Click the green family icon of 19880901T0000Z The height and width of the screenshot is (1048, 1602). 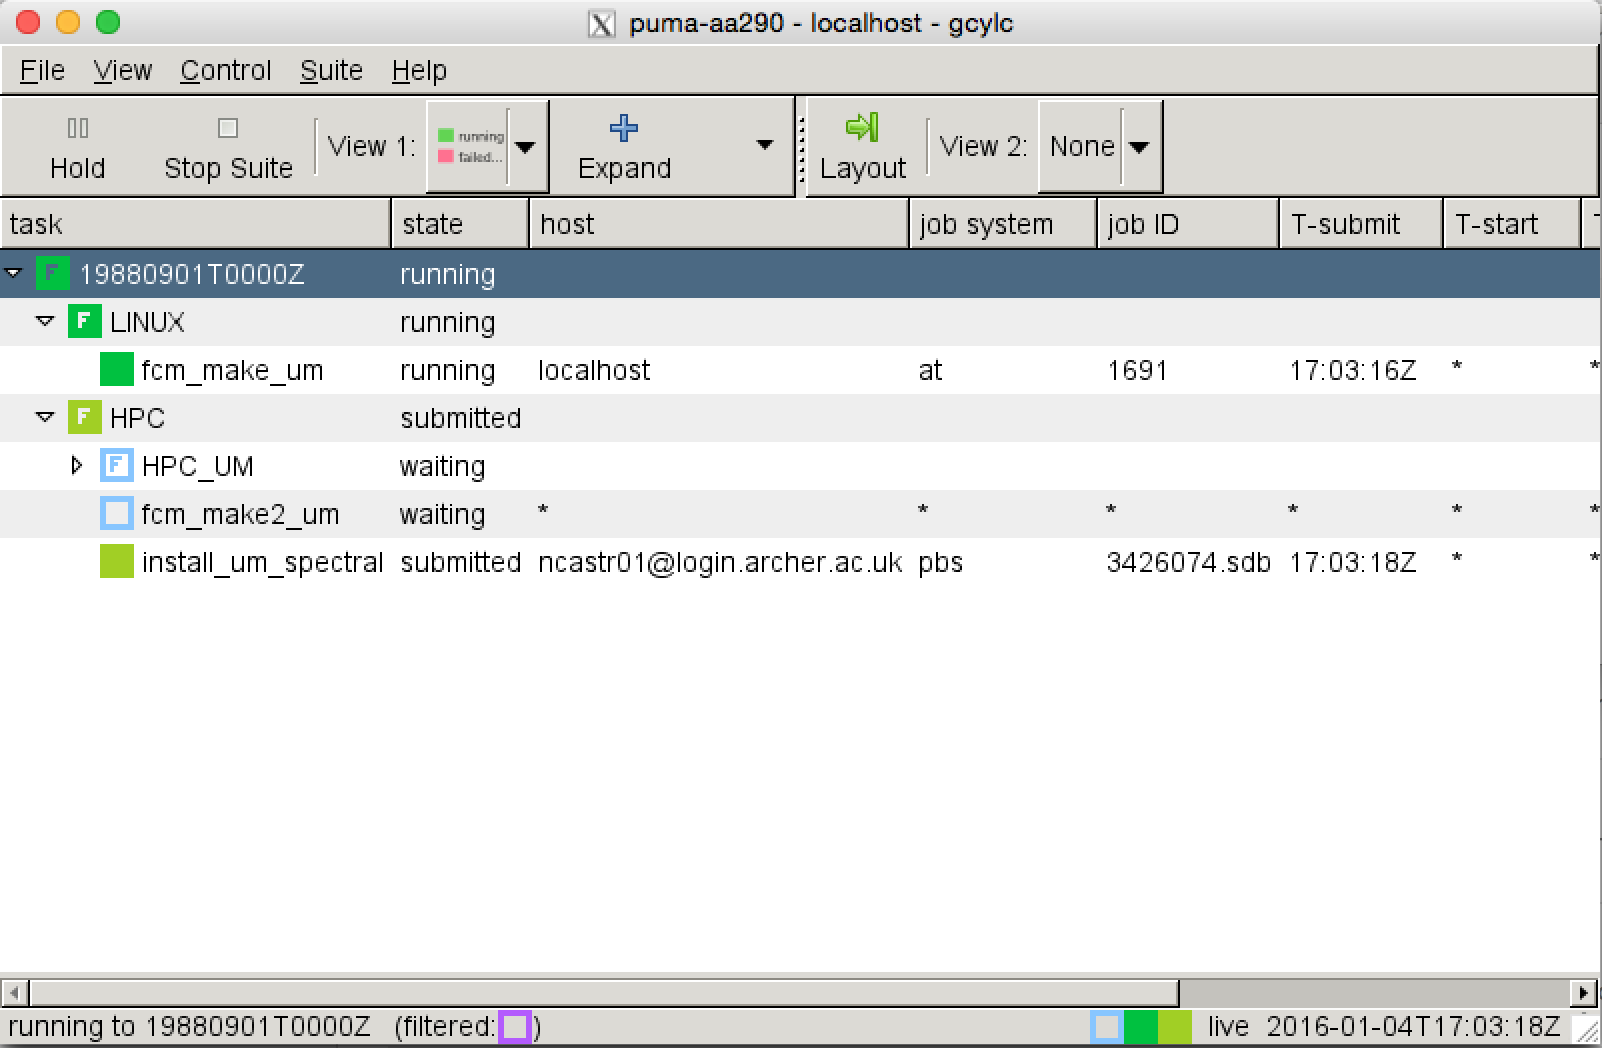click(x=53, y=273)
